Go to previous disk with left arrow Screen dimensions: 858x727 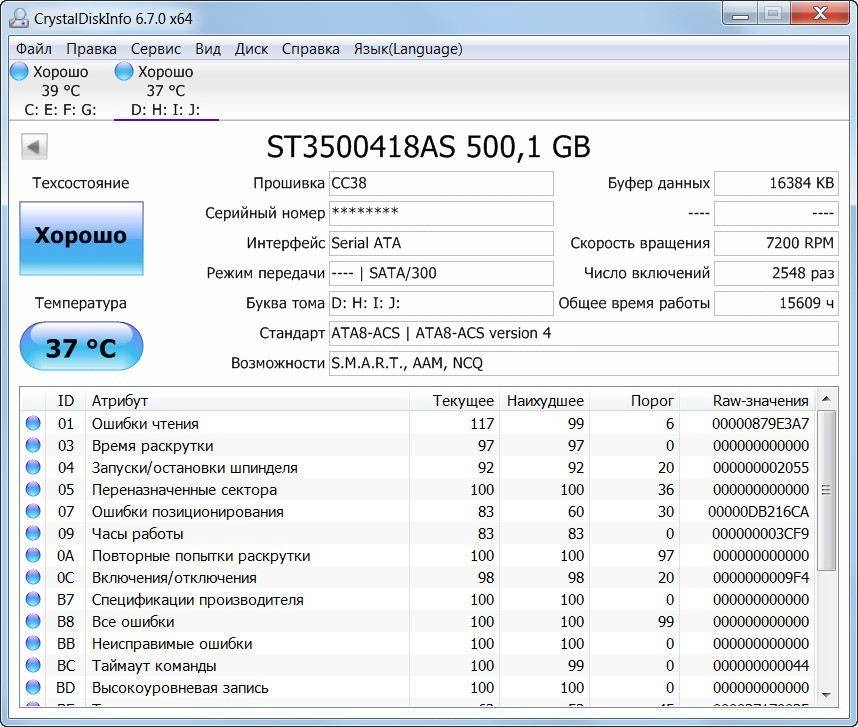pyautogui.click(x=34, y=147)
